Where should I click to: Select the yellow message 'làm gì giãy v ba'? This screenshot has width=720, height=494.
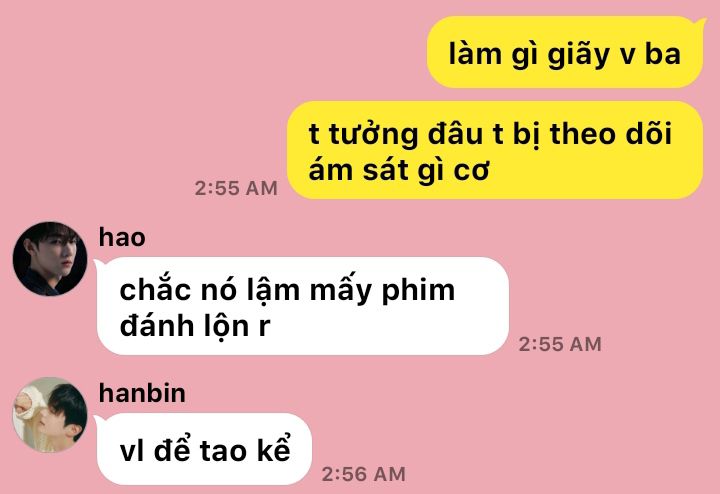(x=565, y=52)
